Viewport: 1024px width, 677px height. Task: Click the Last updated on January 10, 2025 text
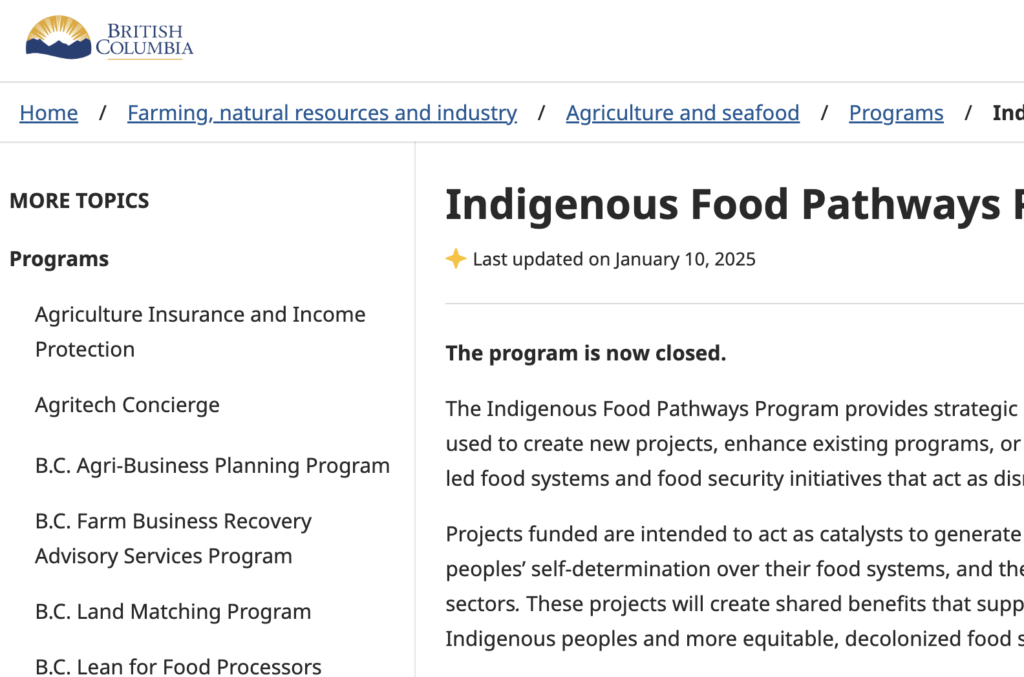614,260
